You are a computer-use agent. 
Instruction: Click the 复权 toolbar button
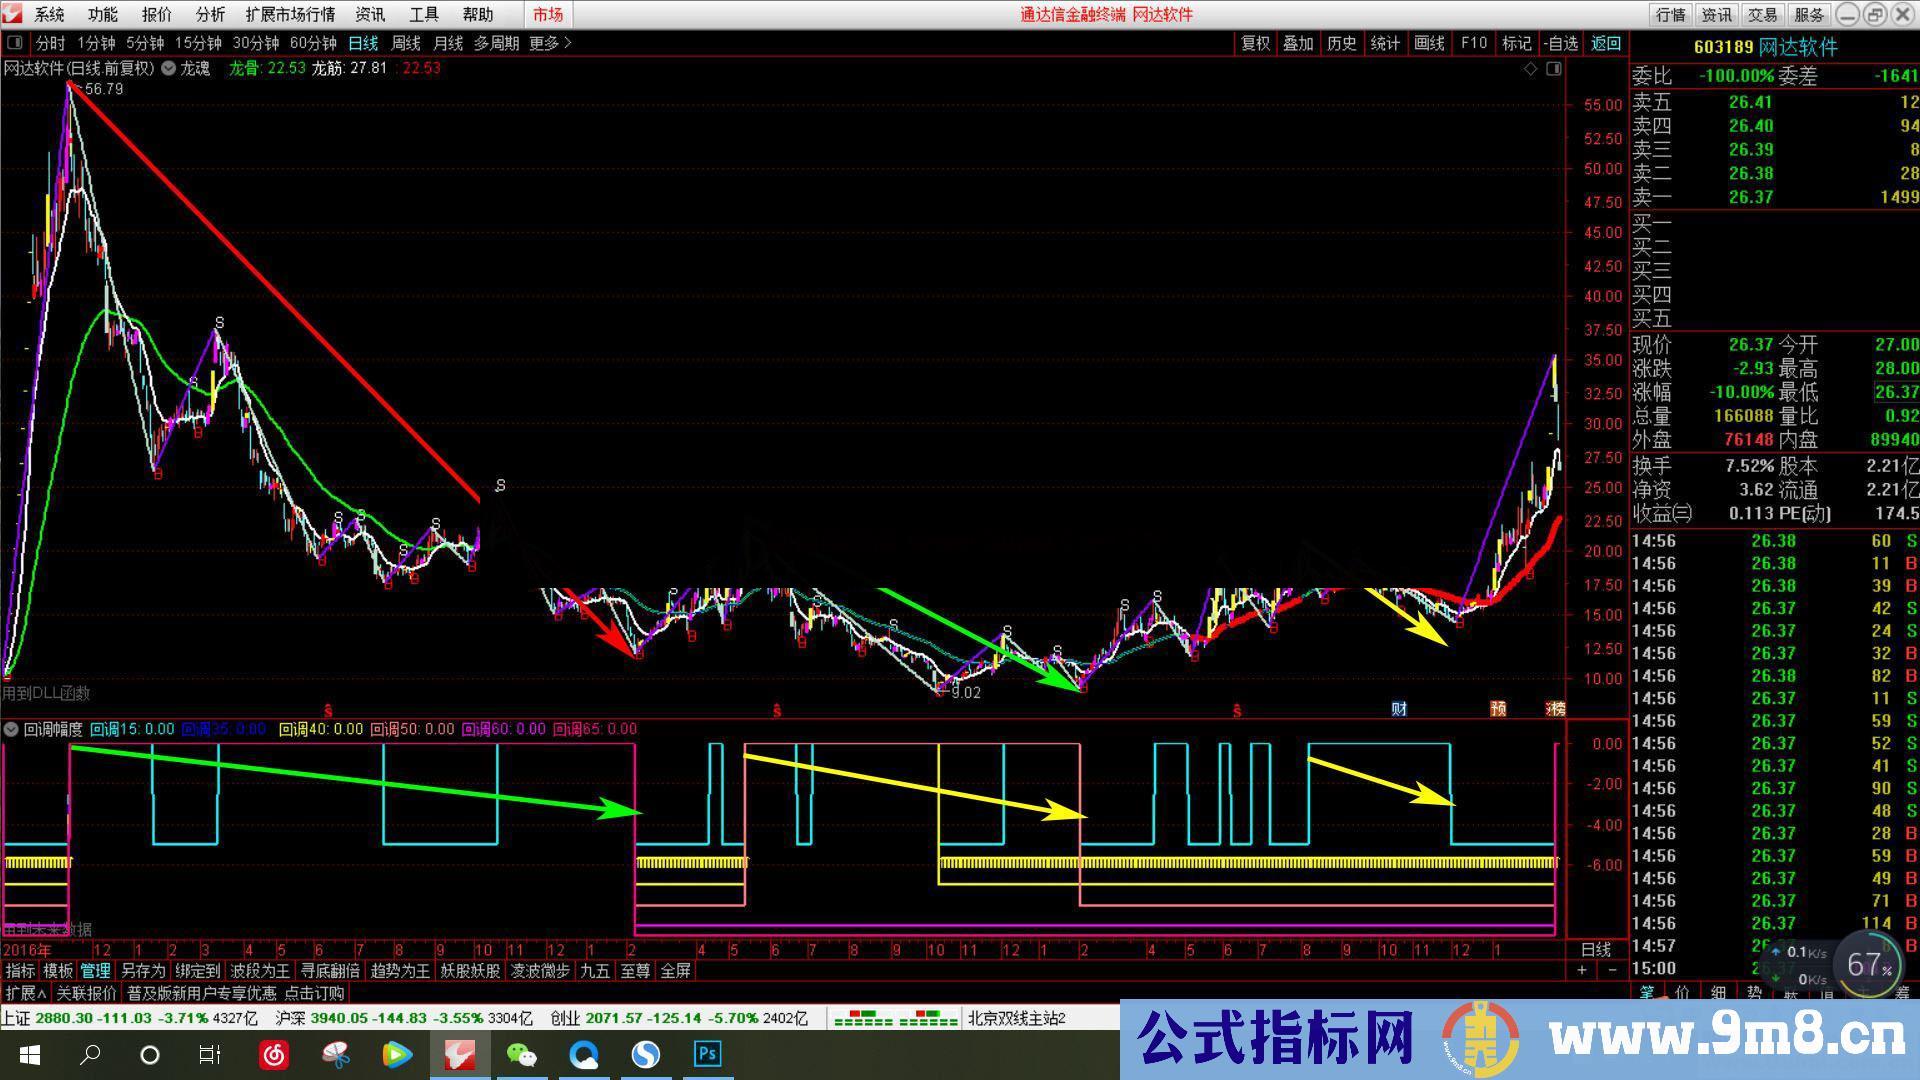1255,43
